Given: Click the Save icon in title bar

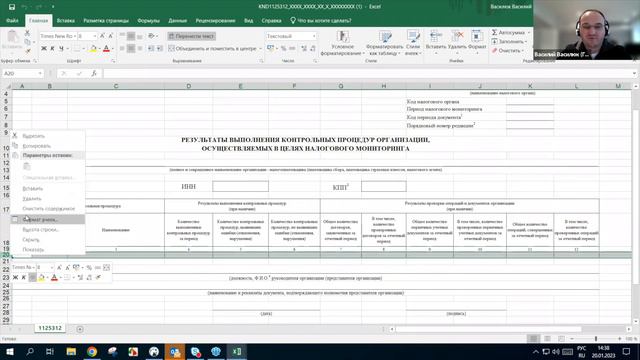Looking at the screenshot, I should pos(12,7).
